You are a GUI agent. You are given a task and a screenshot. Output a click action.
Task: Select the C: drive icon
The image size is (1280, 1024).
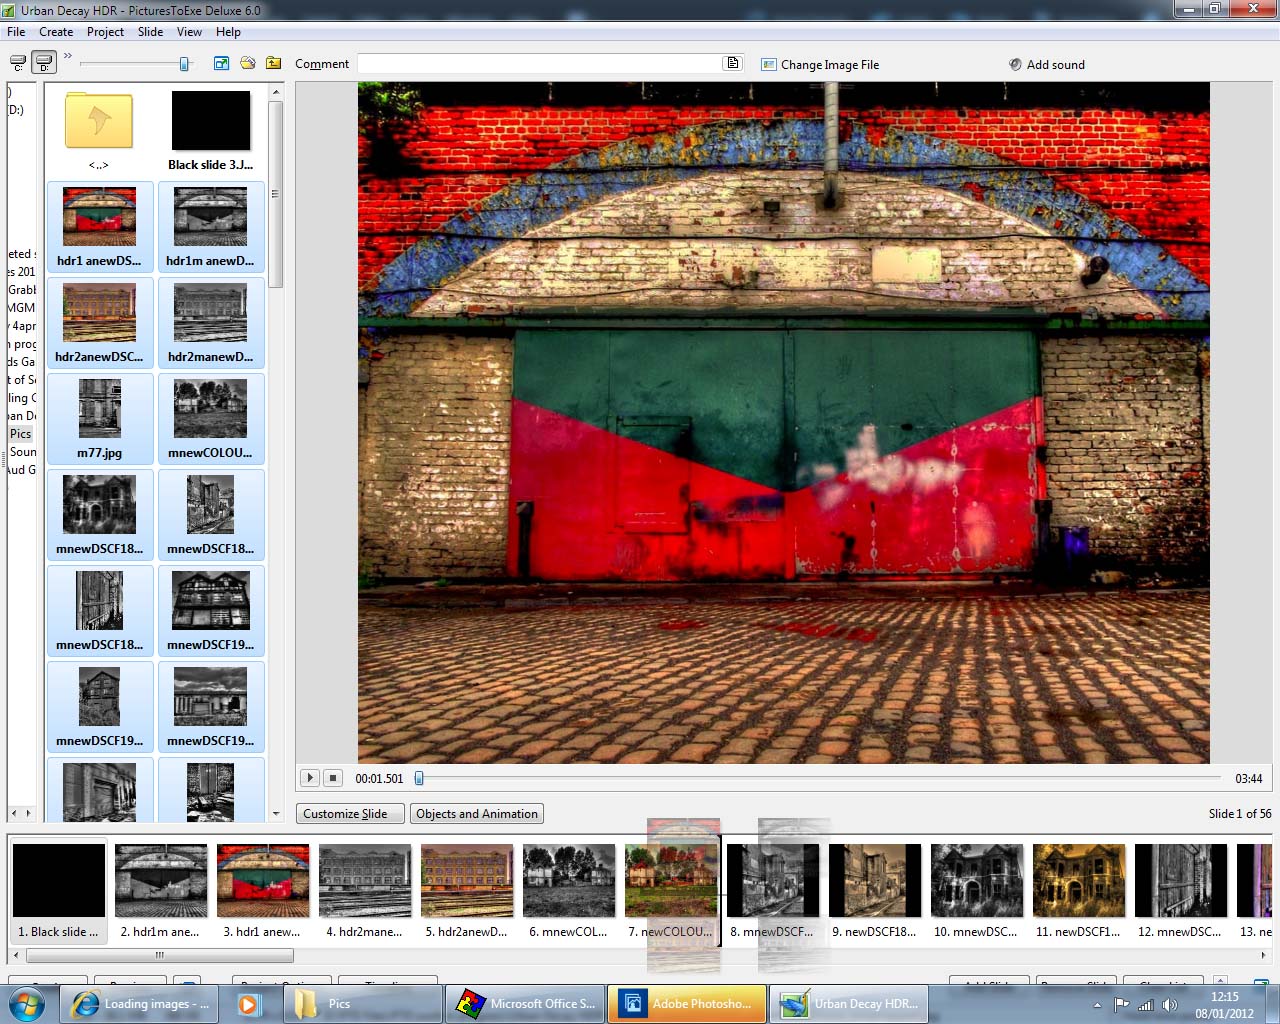coord(18,63)
